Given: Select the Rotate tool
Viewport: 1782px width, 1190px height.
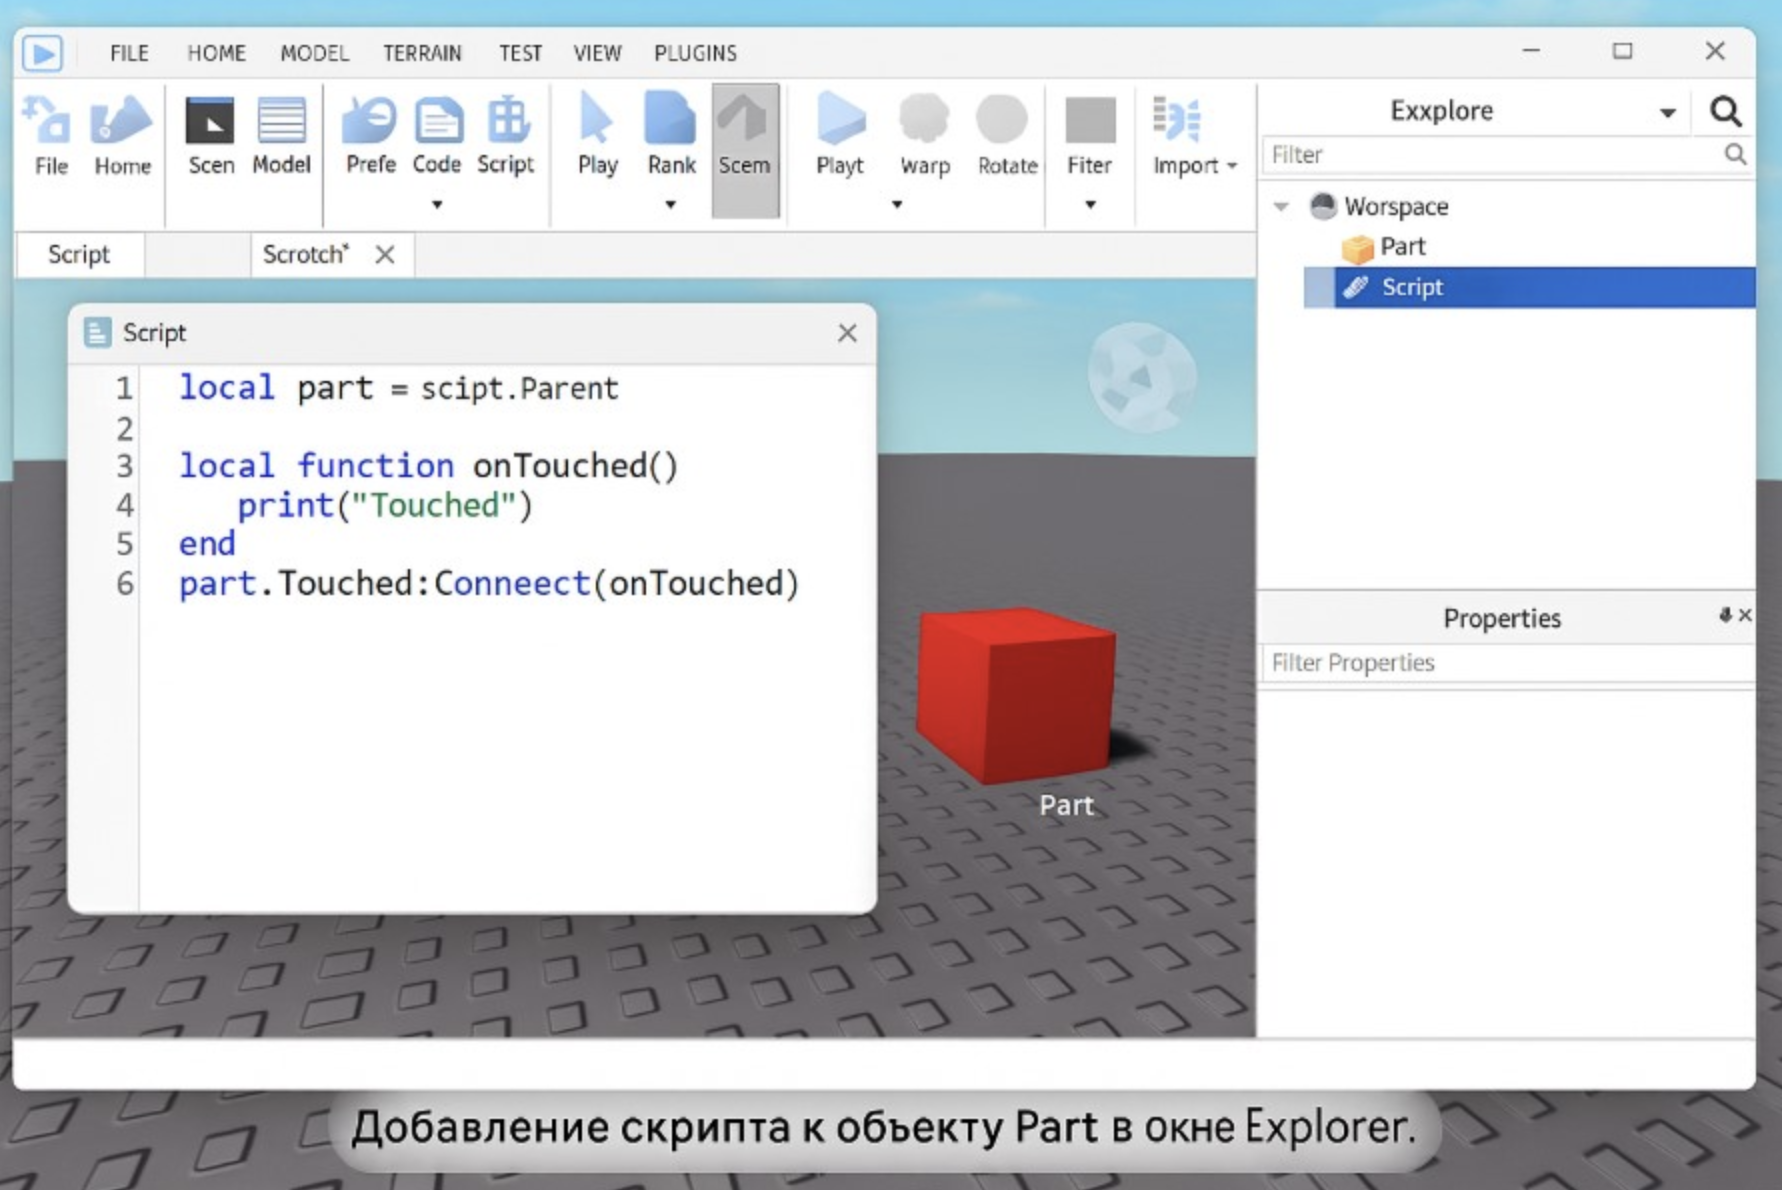Looking at the screenshot, I should pos(1002,121).
